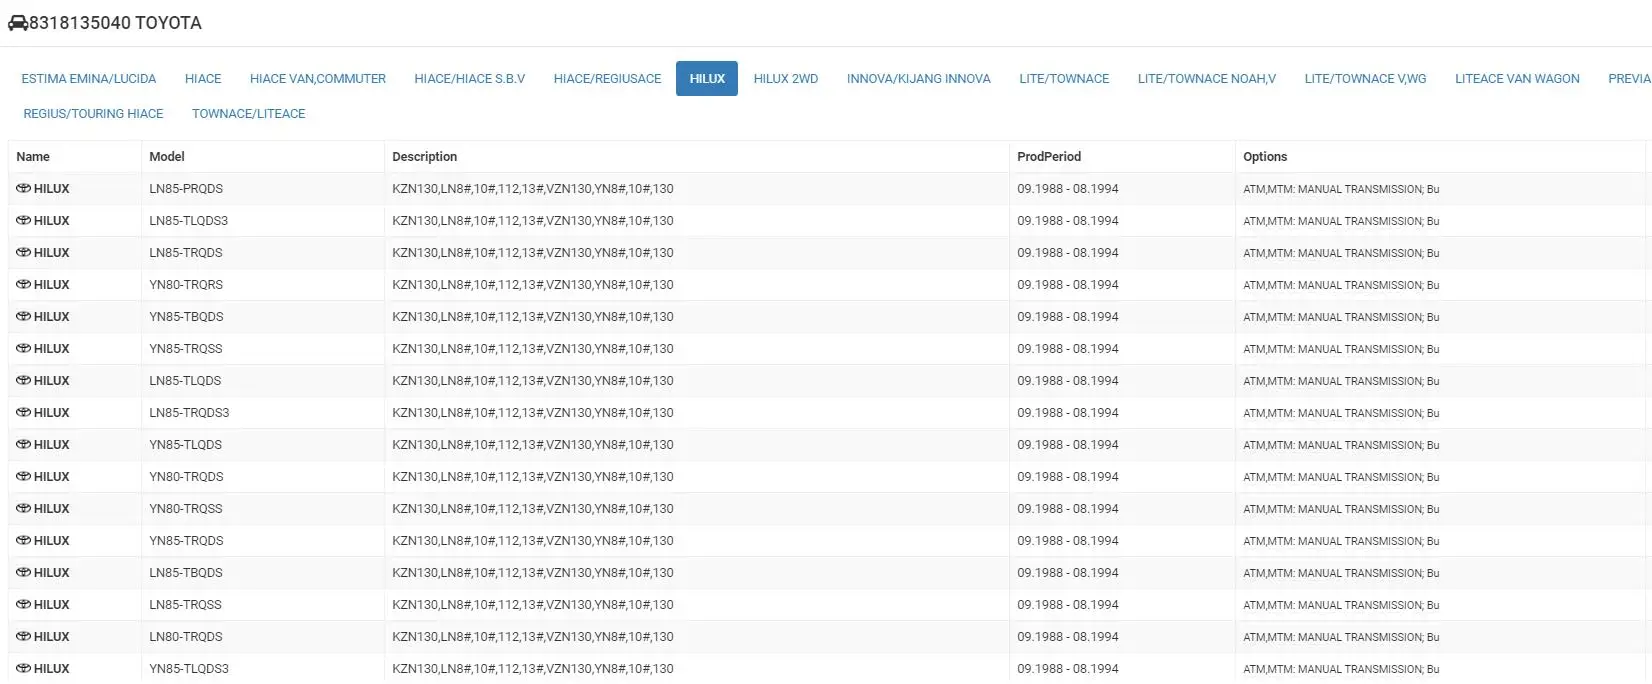Click Toyota logo in LN85-TRQDS3 row
The height and width of the screenshot is (684, 1652).
[23, 412]
